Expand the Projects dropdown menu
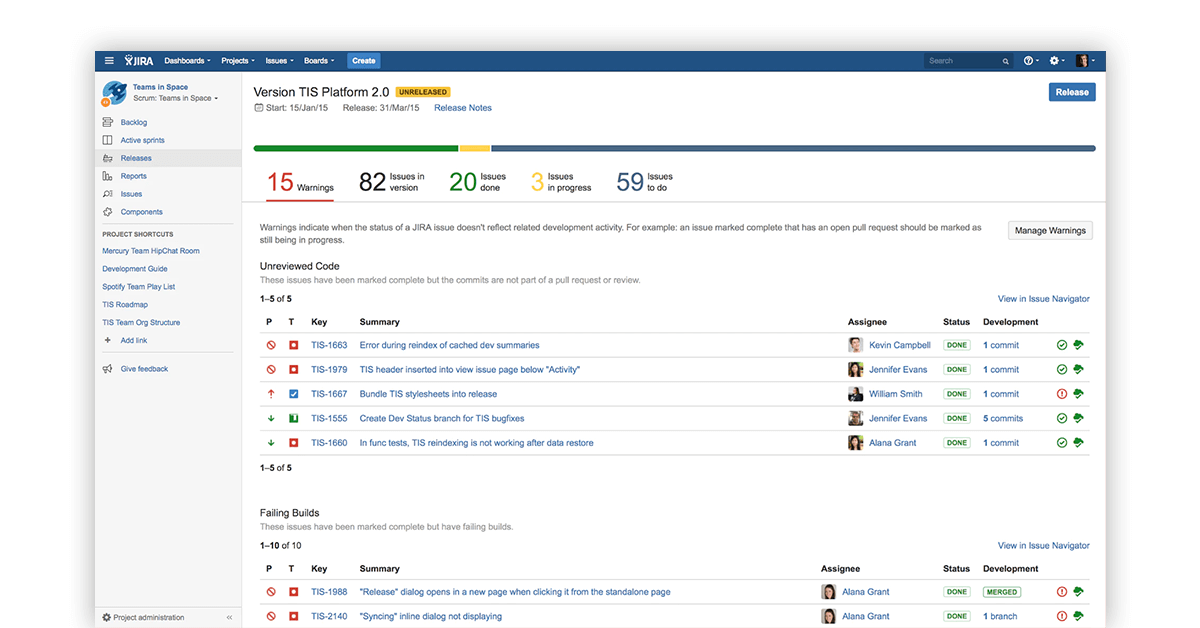Image resolution: width=1200 pixels, height=628 pixels. tap(238, 61)
